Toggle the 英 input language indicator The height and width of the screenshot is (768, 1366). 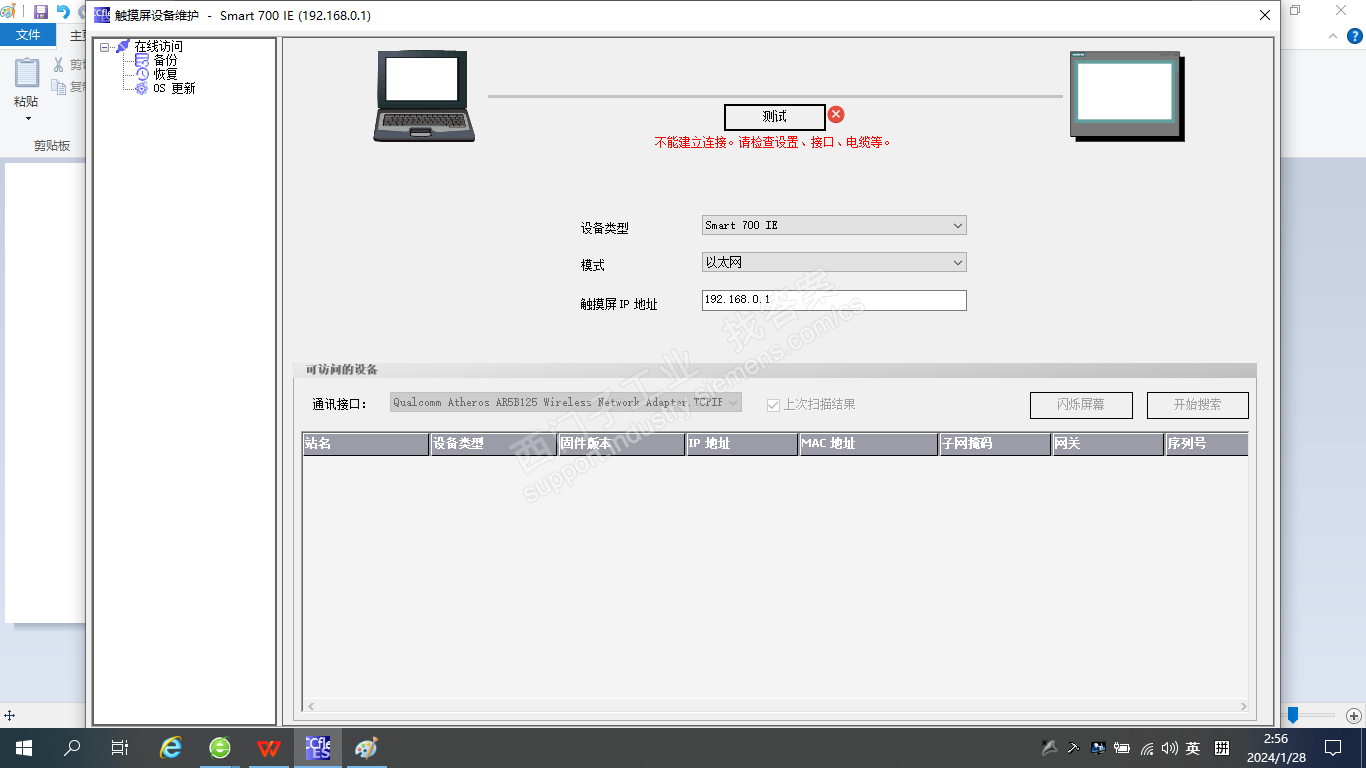pos(1193,748)
